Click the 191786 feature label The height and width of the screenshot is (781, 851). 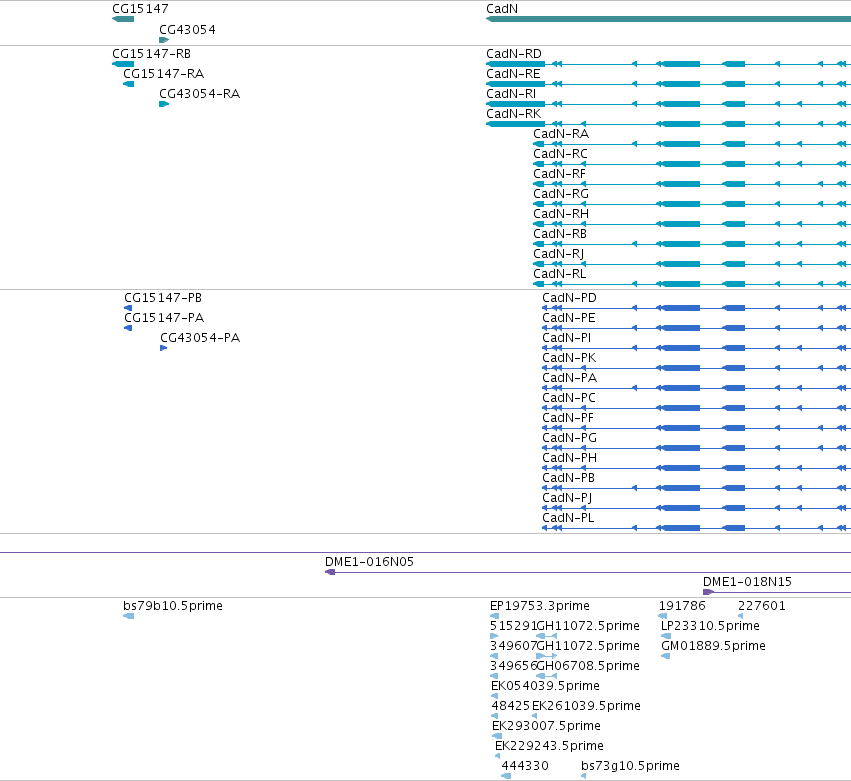coord(682,606)
